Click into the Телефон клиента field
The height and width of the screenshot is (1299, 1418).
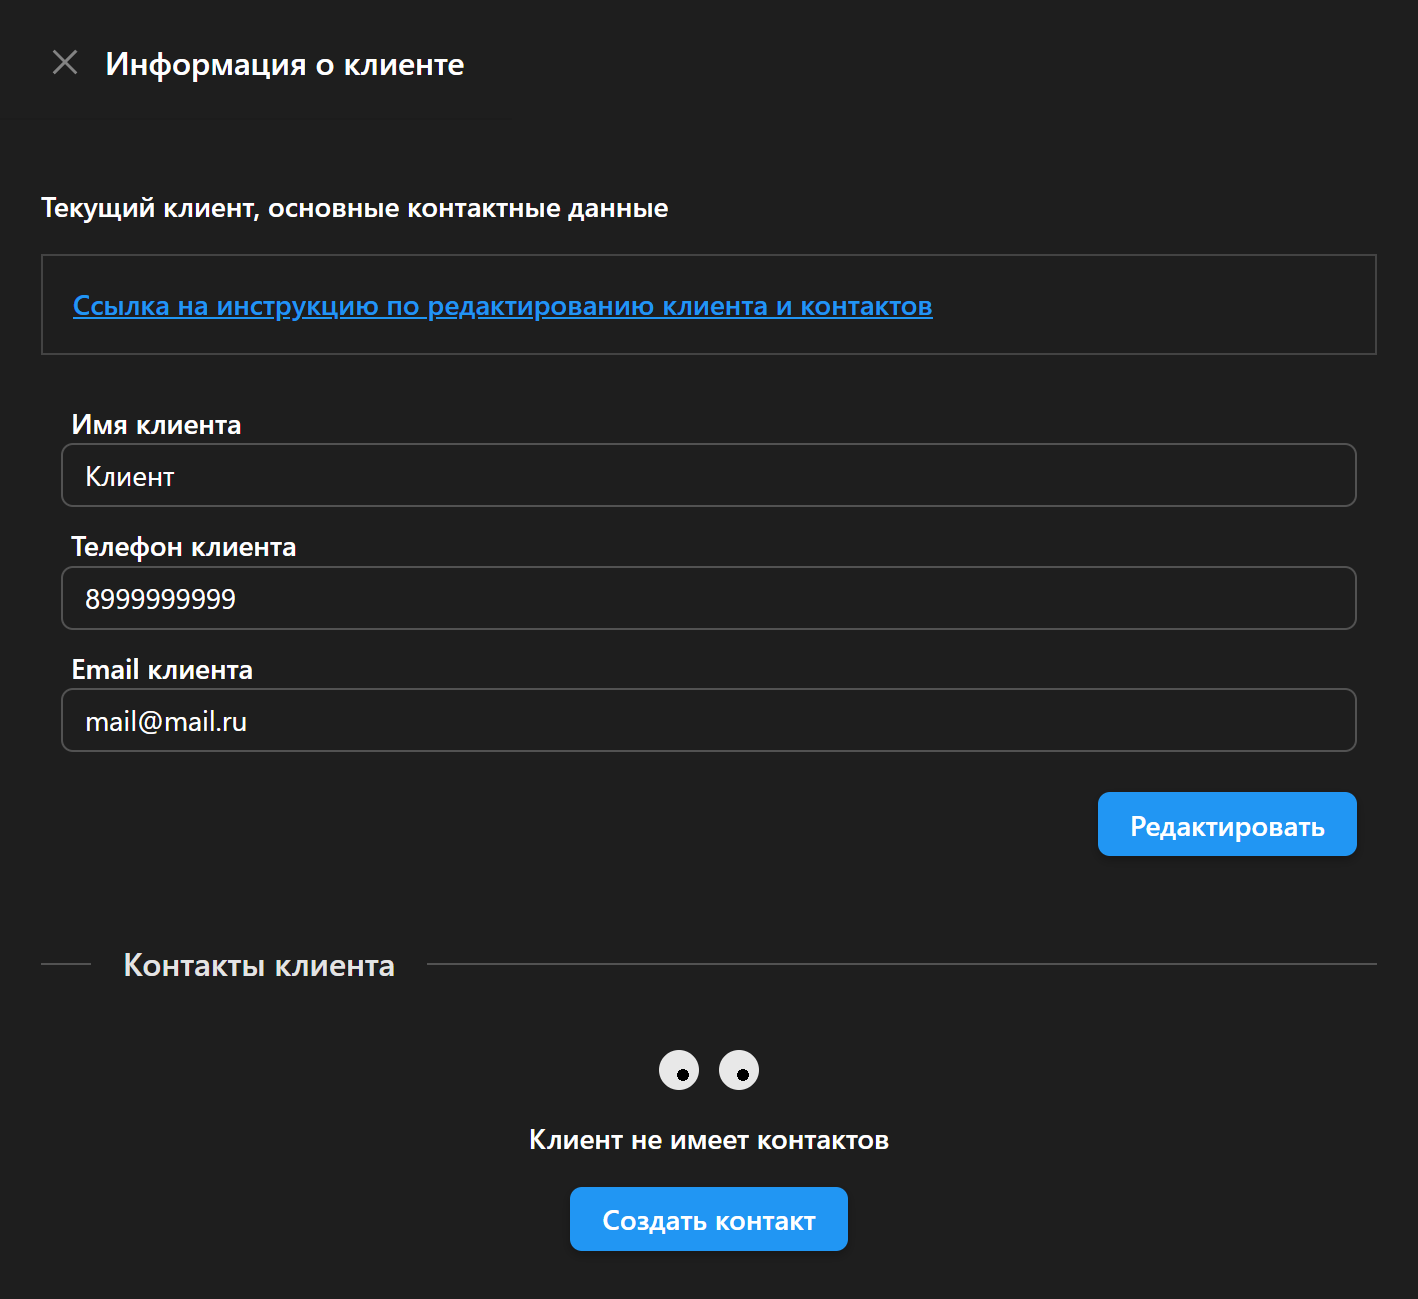click(708, 598)
